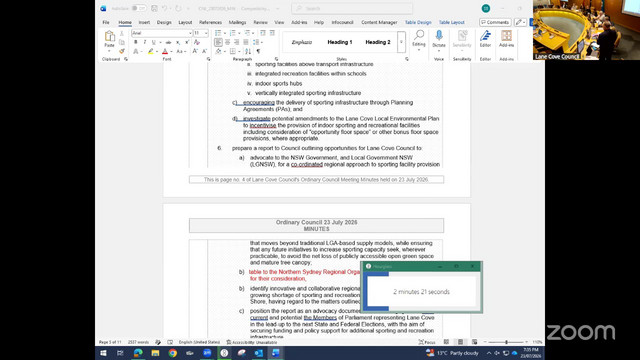The height and width of the screenshot is (360, 640).
Task: Click the Comments button
Action: 495,22
